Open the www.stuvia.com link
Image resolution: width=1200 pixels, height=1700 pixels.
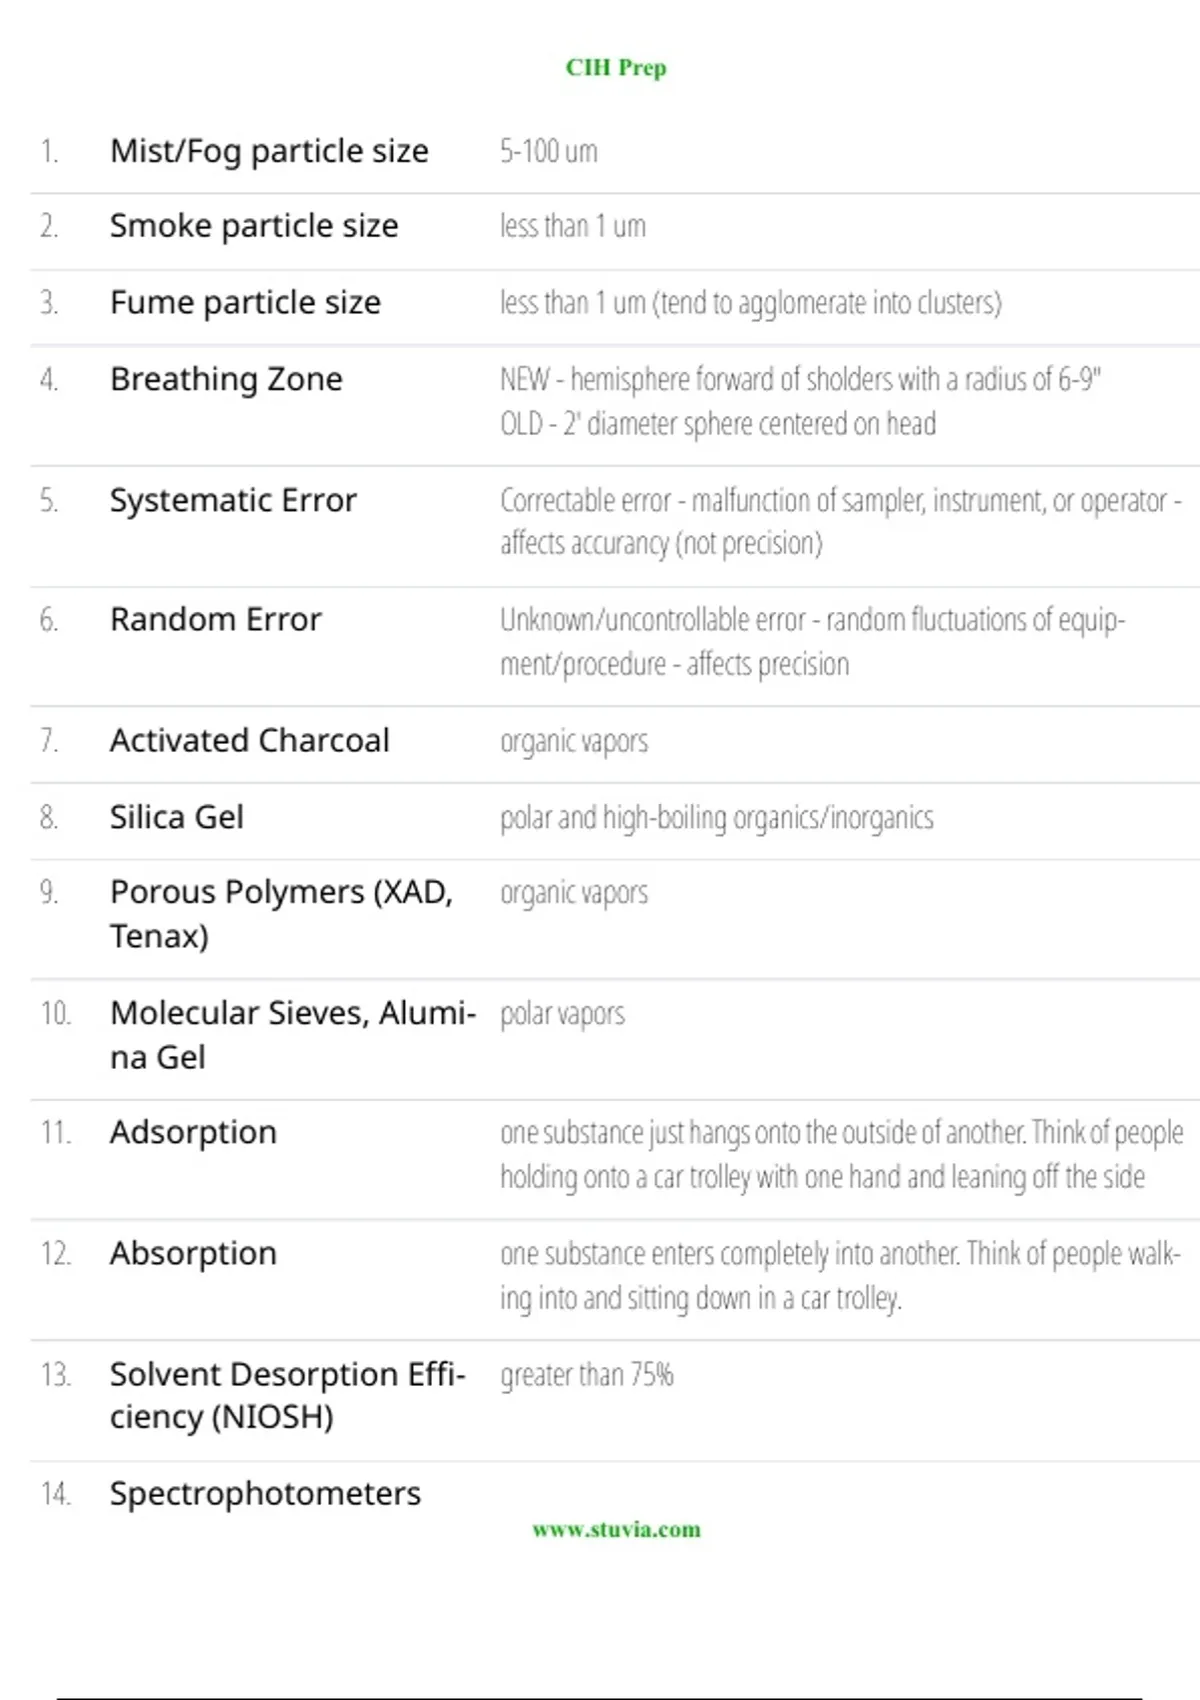[x=616, y=1529]
